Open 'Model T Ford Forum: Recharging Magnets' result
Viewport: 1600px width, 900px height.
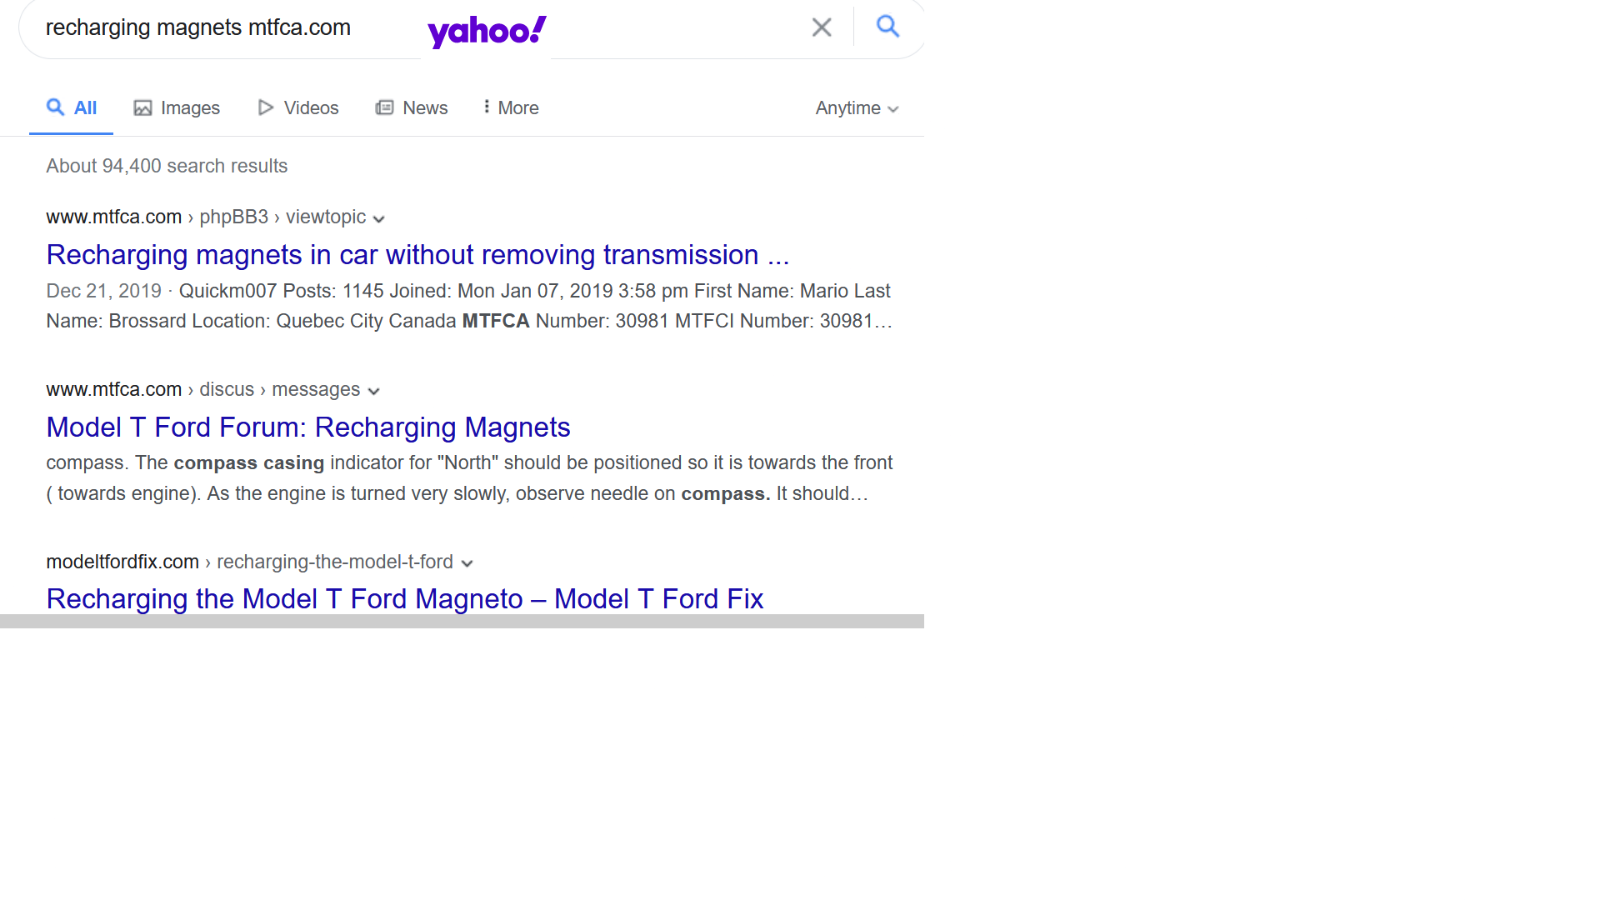click(x=308, y=427)
